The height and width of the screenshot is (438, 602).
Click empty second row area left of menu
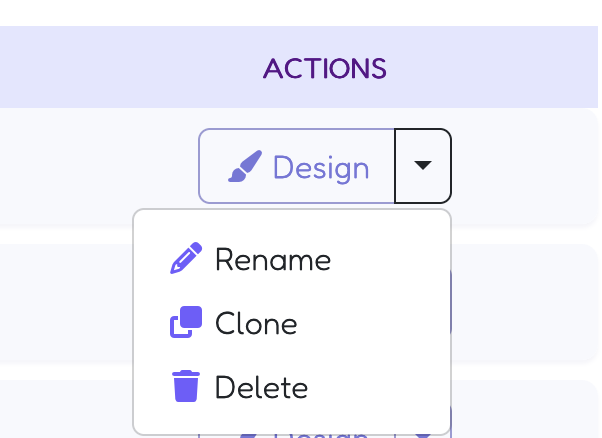[66, 303]
